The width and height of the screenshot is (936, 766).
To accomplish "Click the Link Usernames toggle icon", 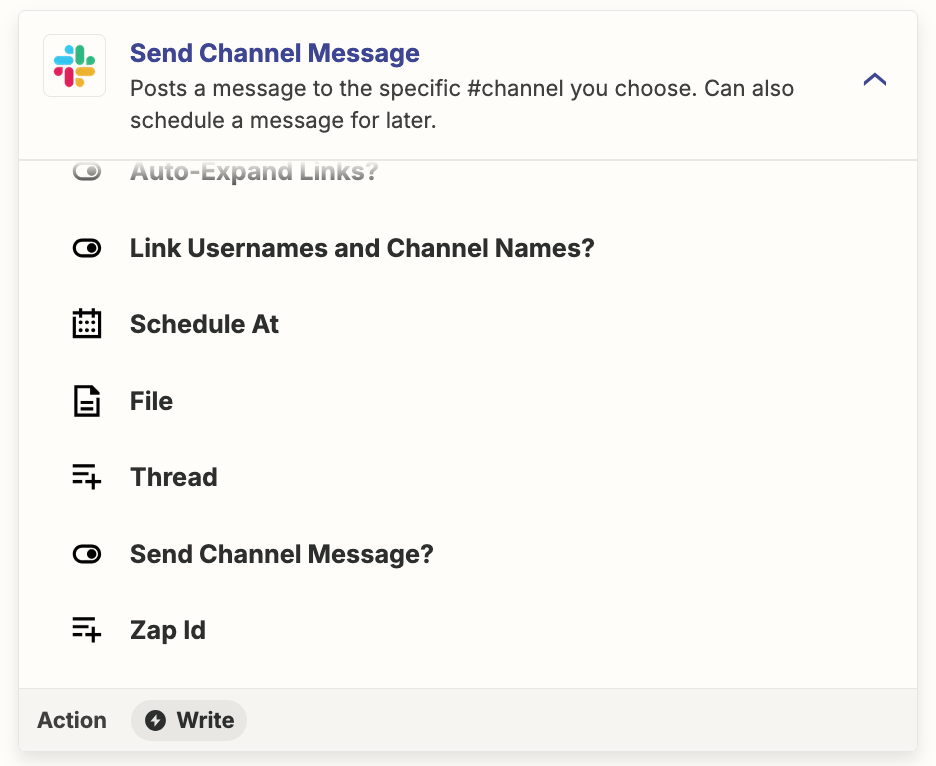I will coord(87,248).
